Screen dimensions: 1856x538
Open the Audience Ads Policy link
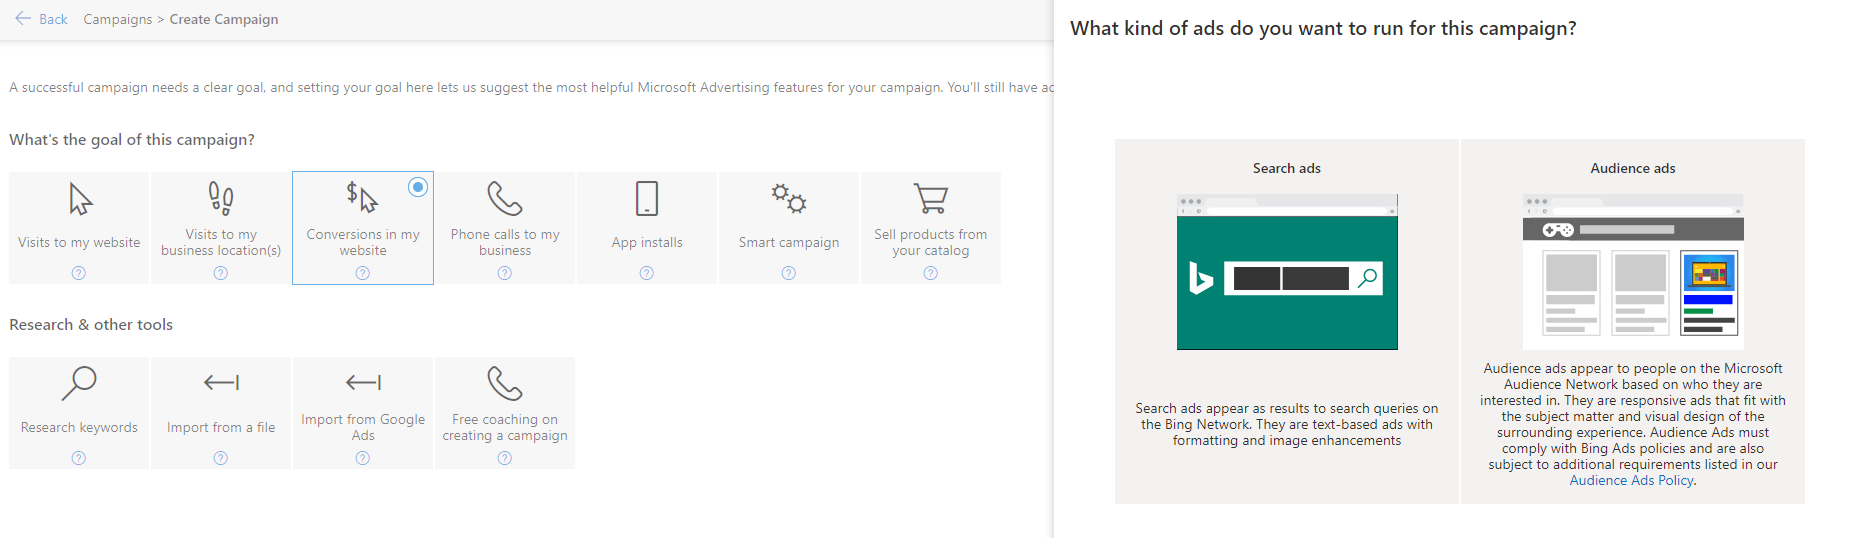point(1631,481)
